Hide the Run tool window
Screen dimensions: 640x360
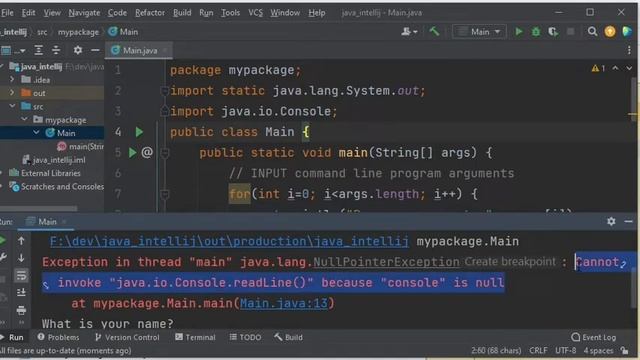pyautogui.click(x=628, y=221)
